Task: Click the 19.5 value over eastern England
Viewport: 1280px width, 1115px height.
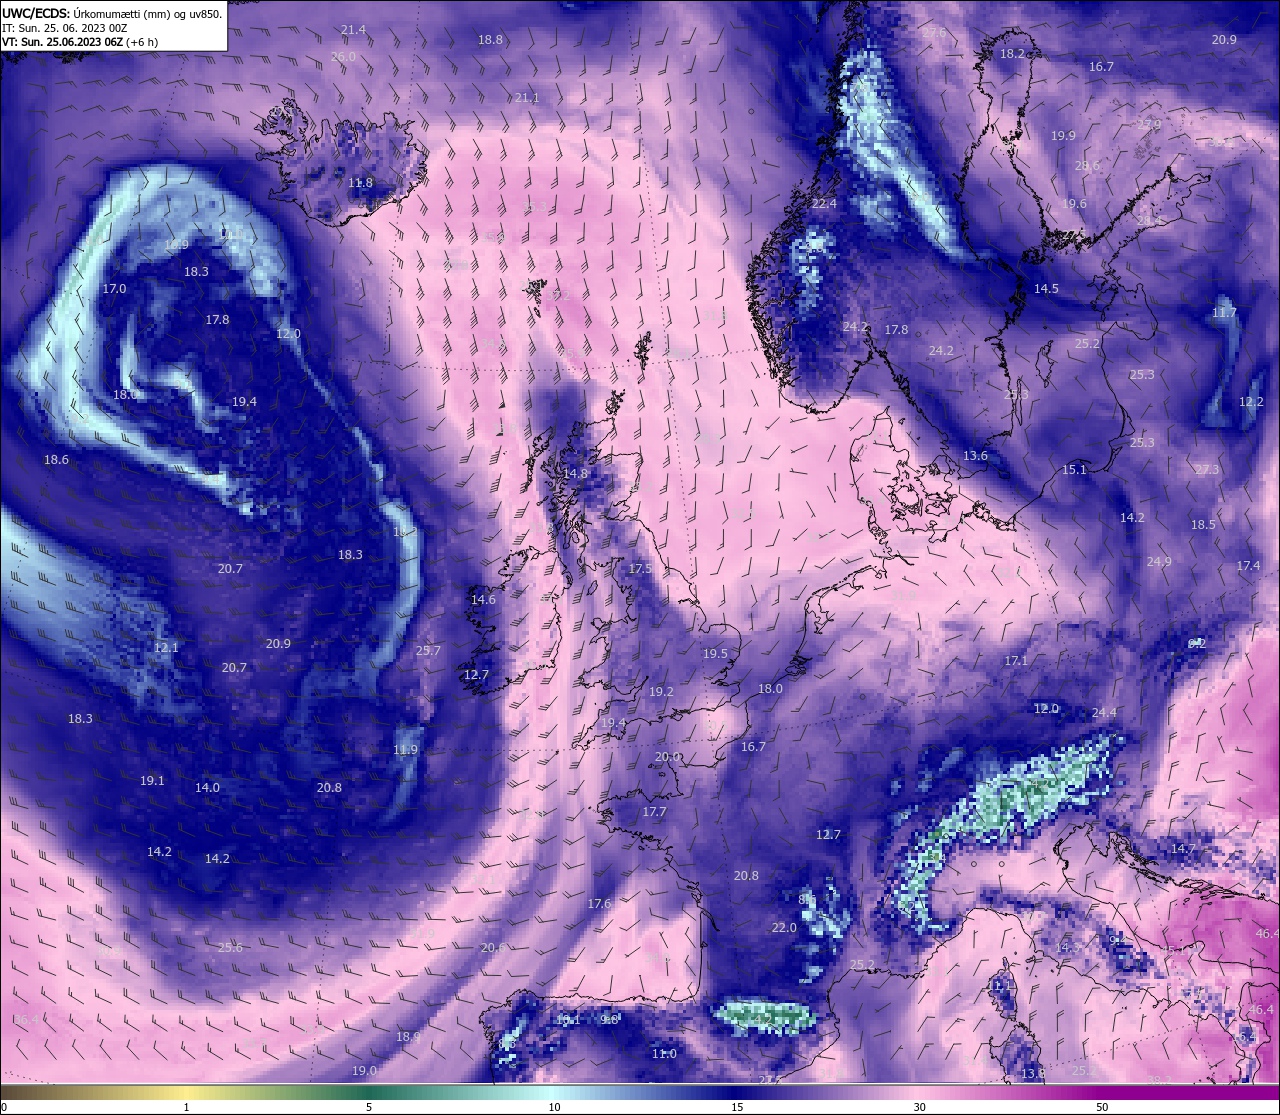Action: (715, 653)
